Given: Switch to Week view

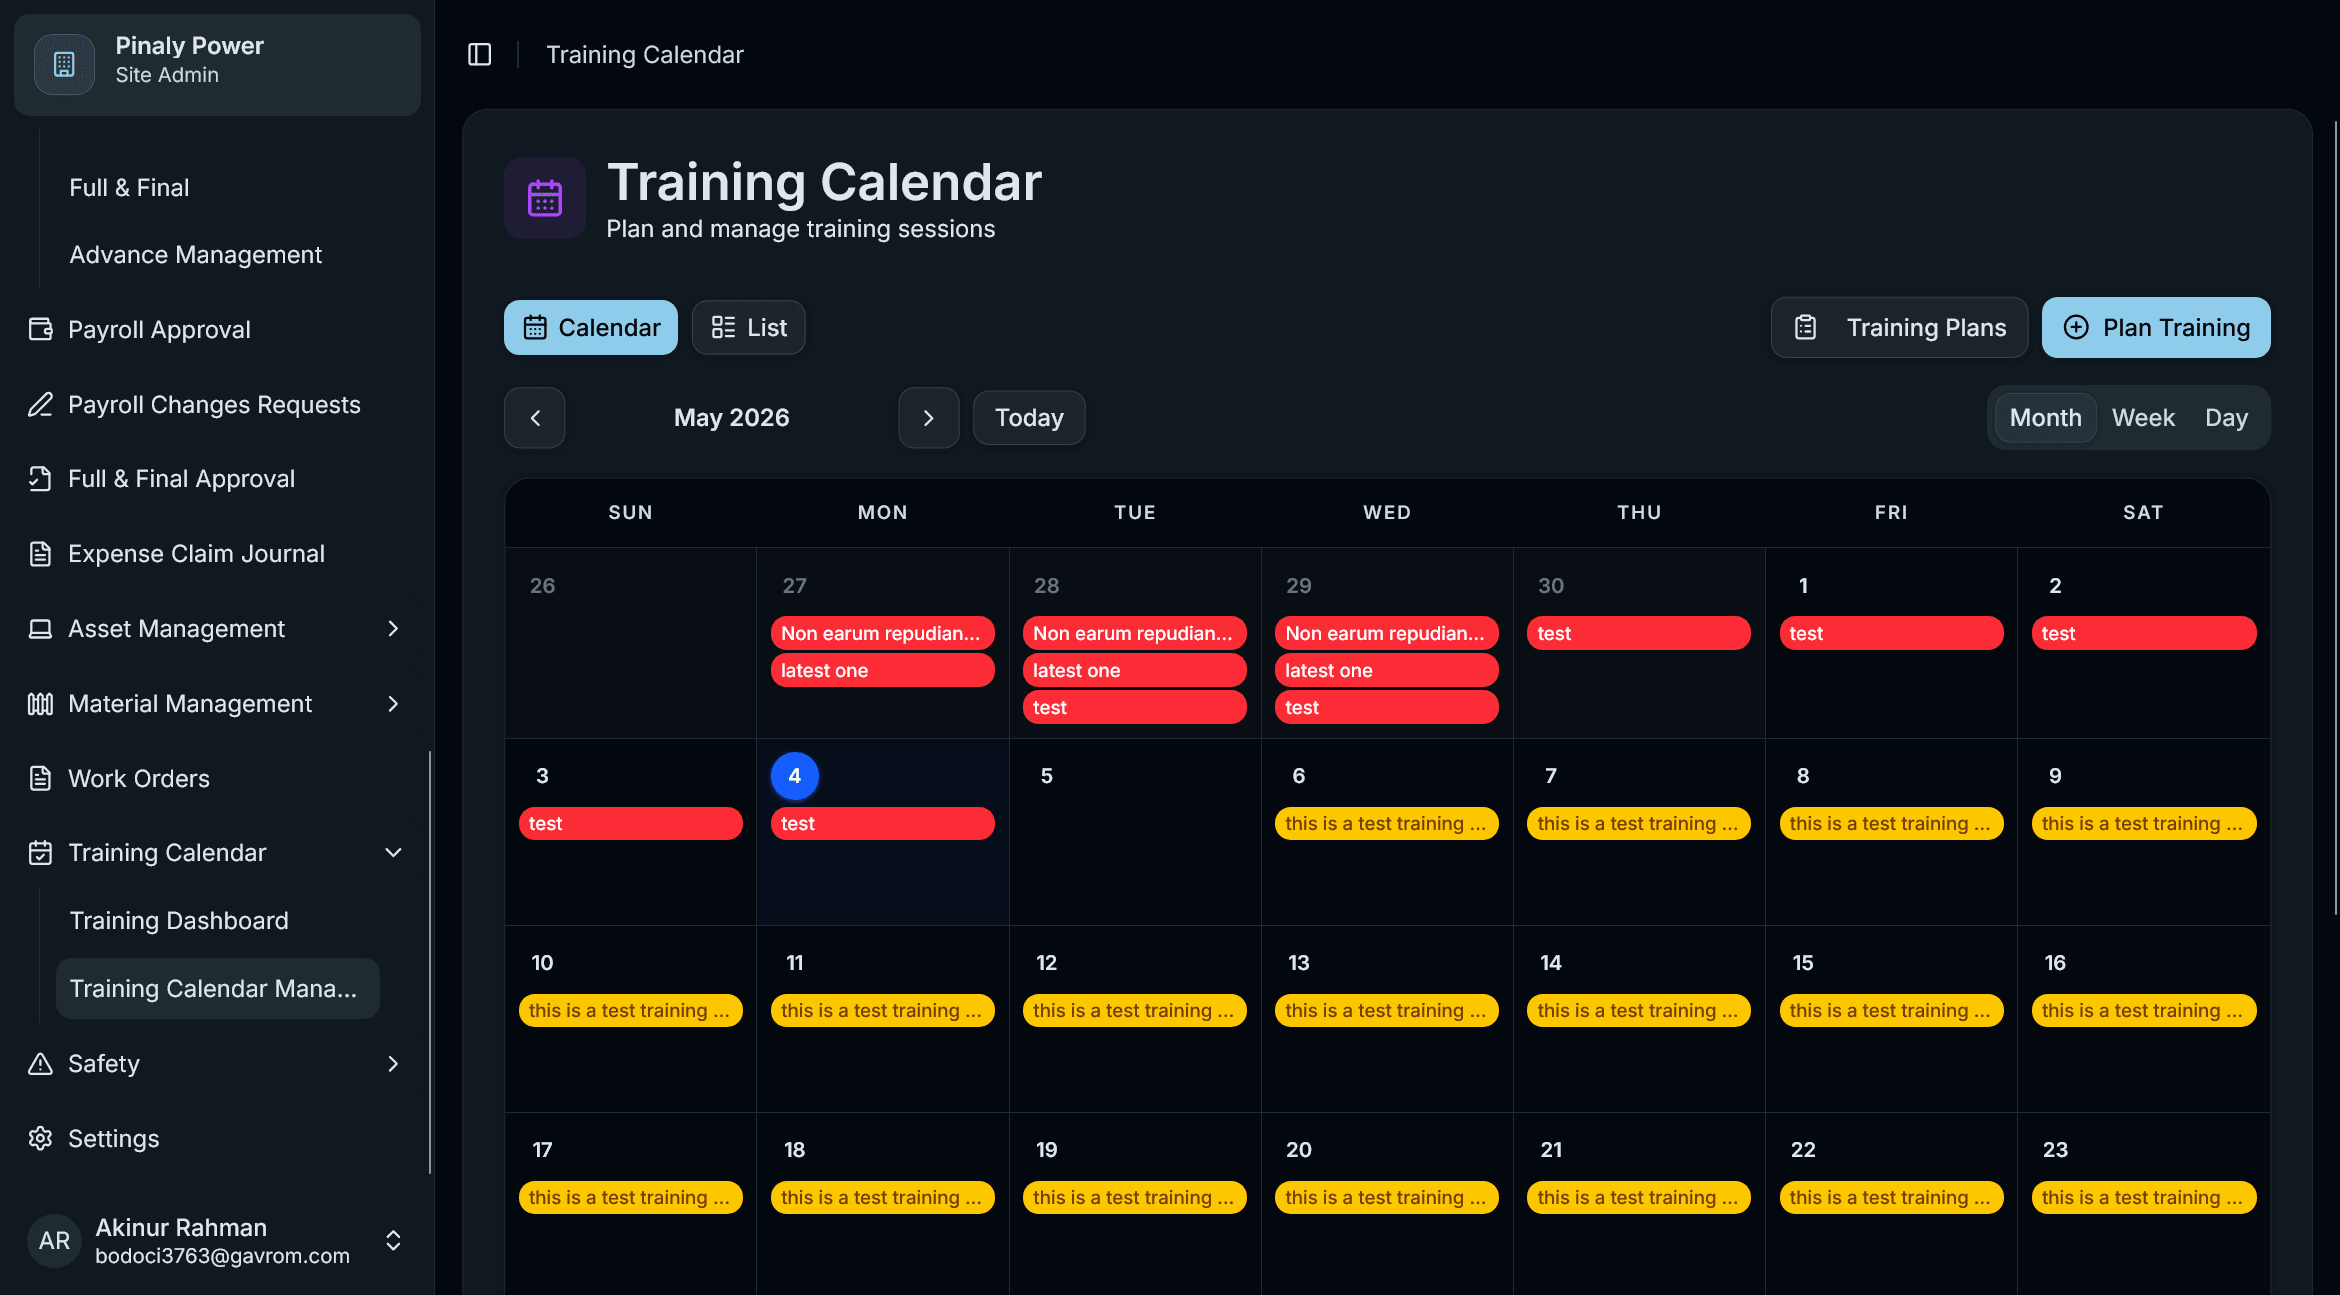Looking at the screenshot, I should pos(2143,418).
